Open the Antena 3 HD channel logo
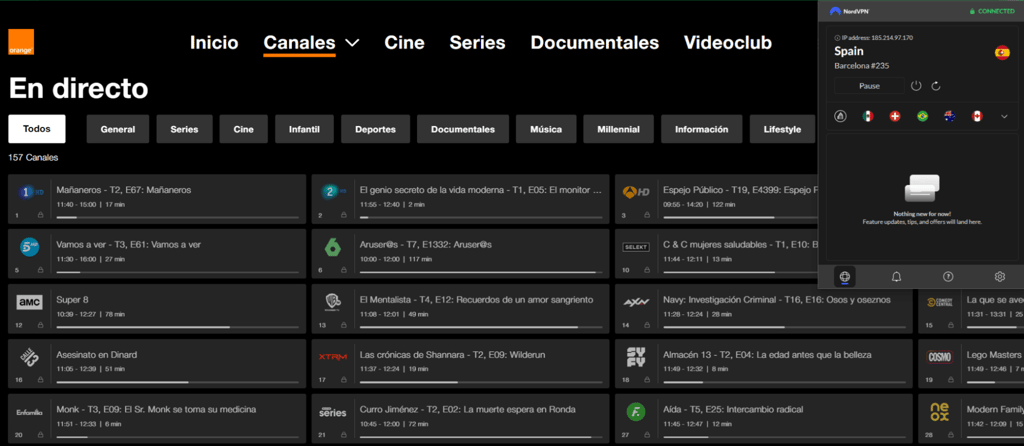Viewport: 1024px width, 446px height. [x=636, y=192]
